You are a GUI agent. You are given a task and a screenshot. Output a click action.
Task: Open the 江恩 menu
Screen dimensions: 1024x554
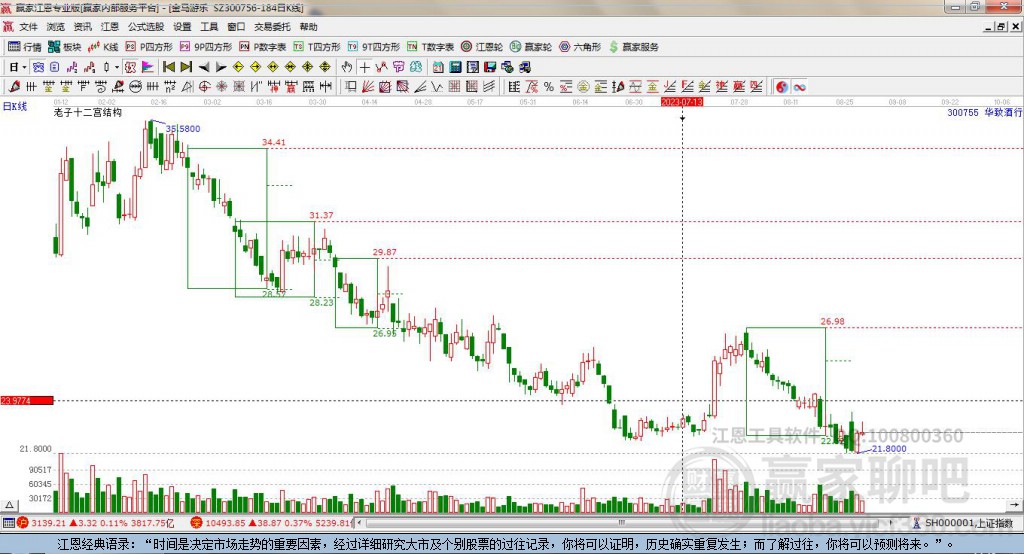pos(110,27)
